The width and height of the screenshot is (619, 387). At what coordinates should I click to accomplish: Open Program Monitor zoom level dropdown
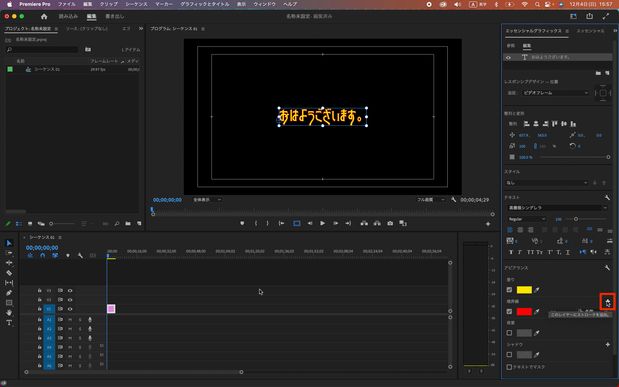coord(207,200)
